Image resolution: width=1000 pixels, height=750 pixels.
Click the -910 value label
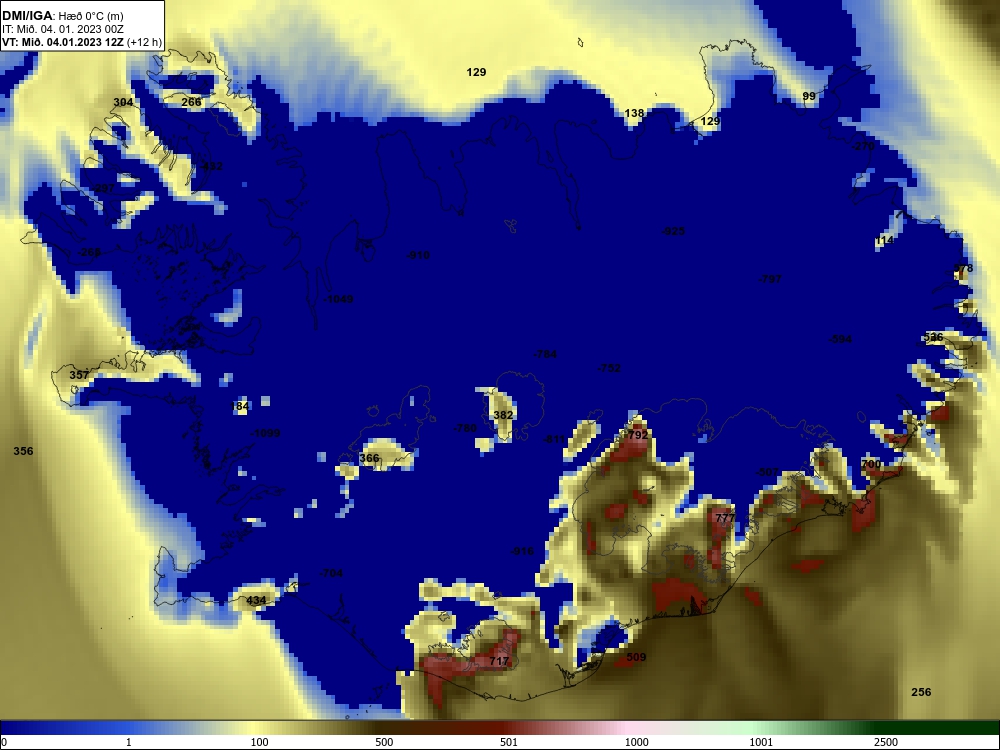point(418,255)
